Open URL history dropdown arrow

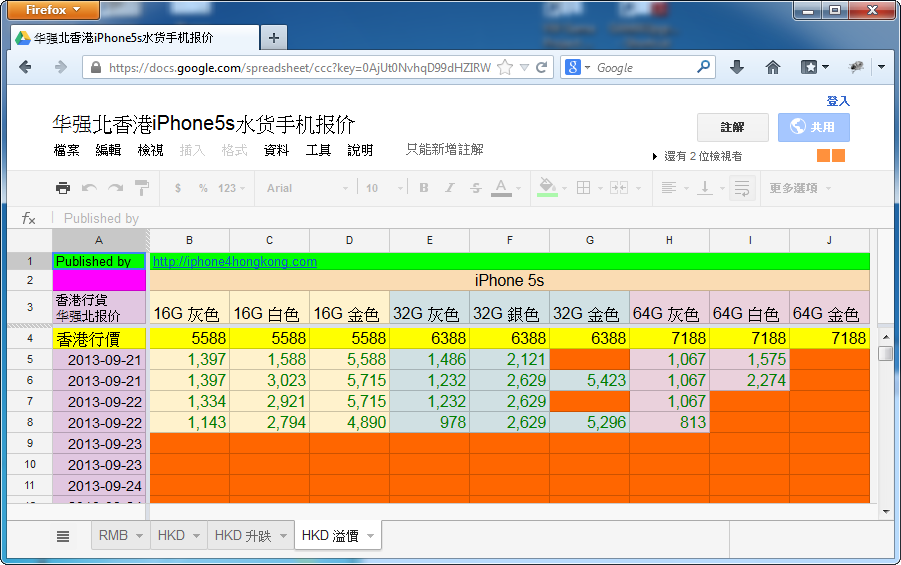click(524, 67)
